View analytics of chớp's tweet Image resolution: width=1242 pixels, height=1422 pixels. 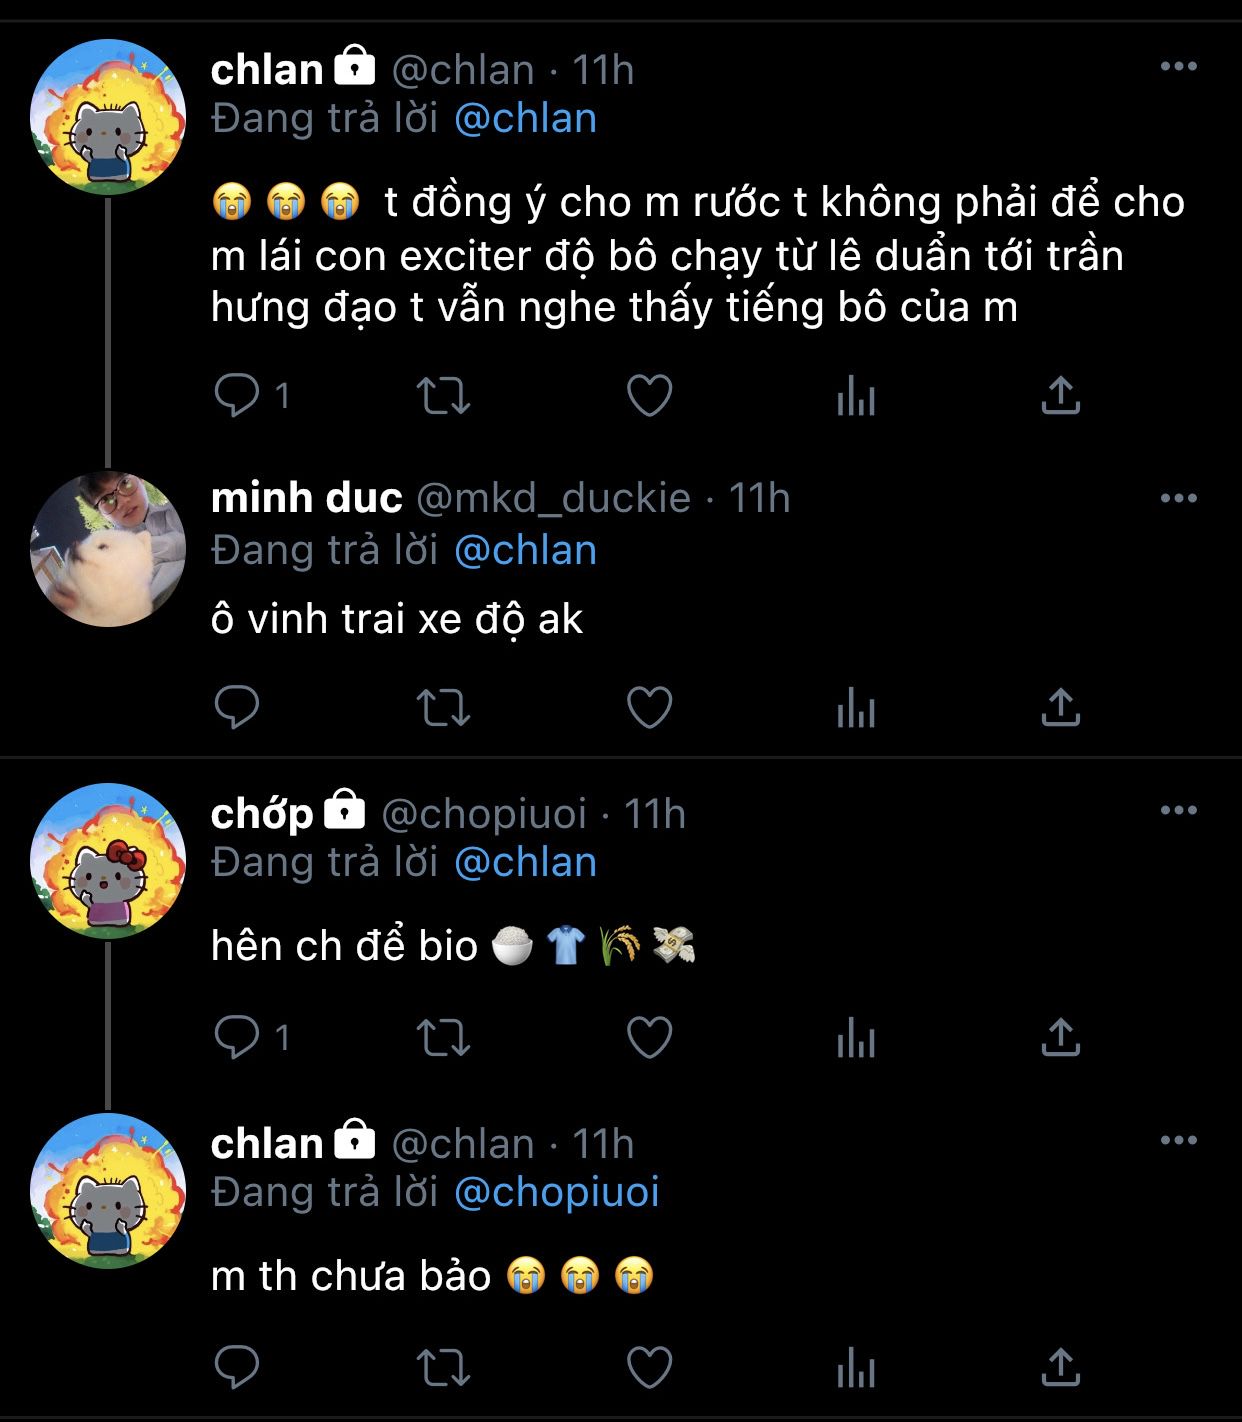coord(856,1038)
